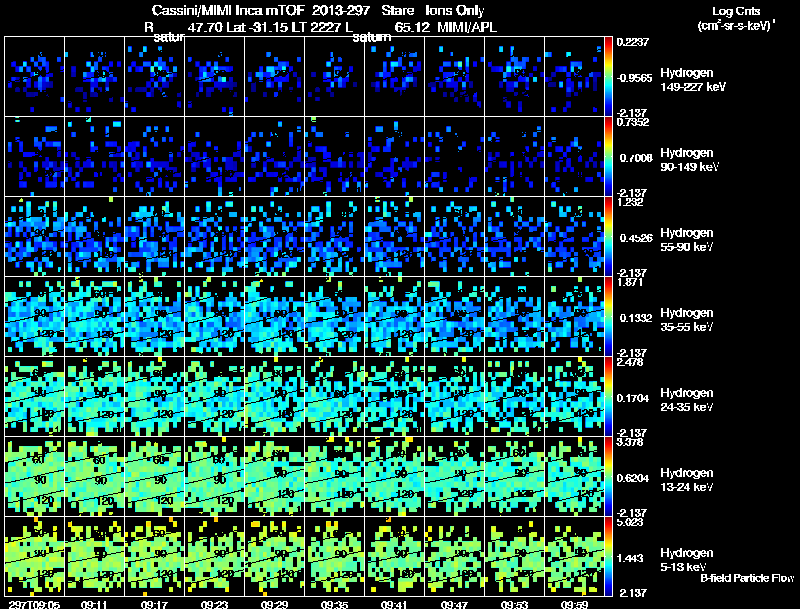The width and height of the screenshot is (800, 609).
Task: Click the '09:11' time axis label
Action: click(94, 605)
